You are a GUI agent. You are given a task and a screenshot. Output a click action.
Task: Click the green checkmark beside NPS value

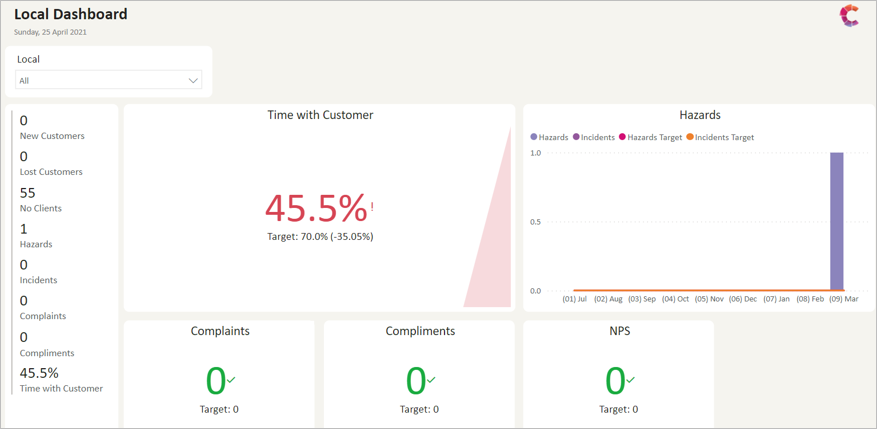[x=631, y=380]
